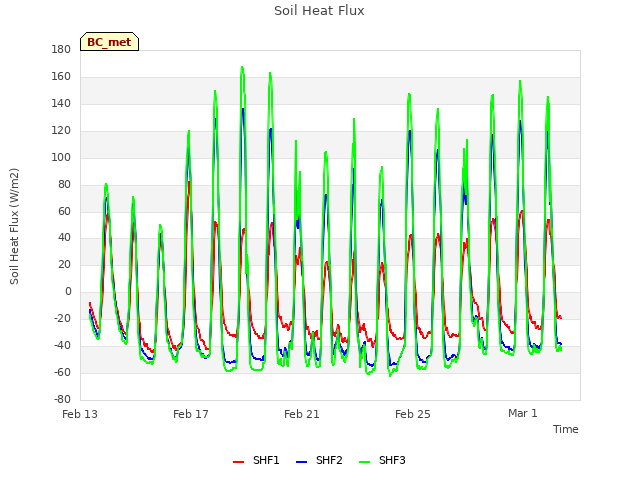Click the Feb 21 x-axis tick label
The width and height of the screenshot is (640, 480).
(x=302, y=414)
